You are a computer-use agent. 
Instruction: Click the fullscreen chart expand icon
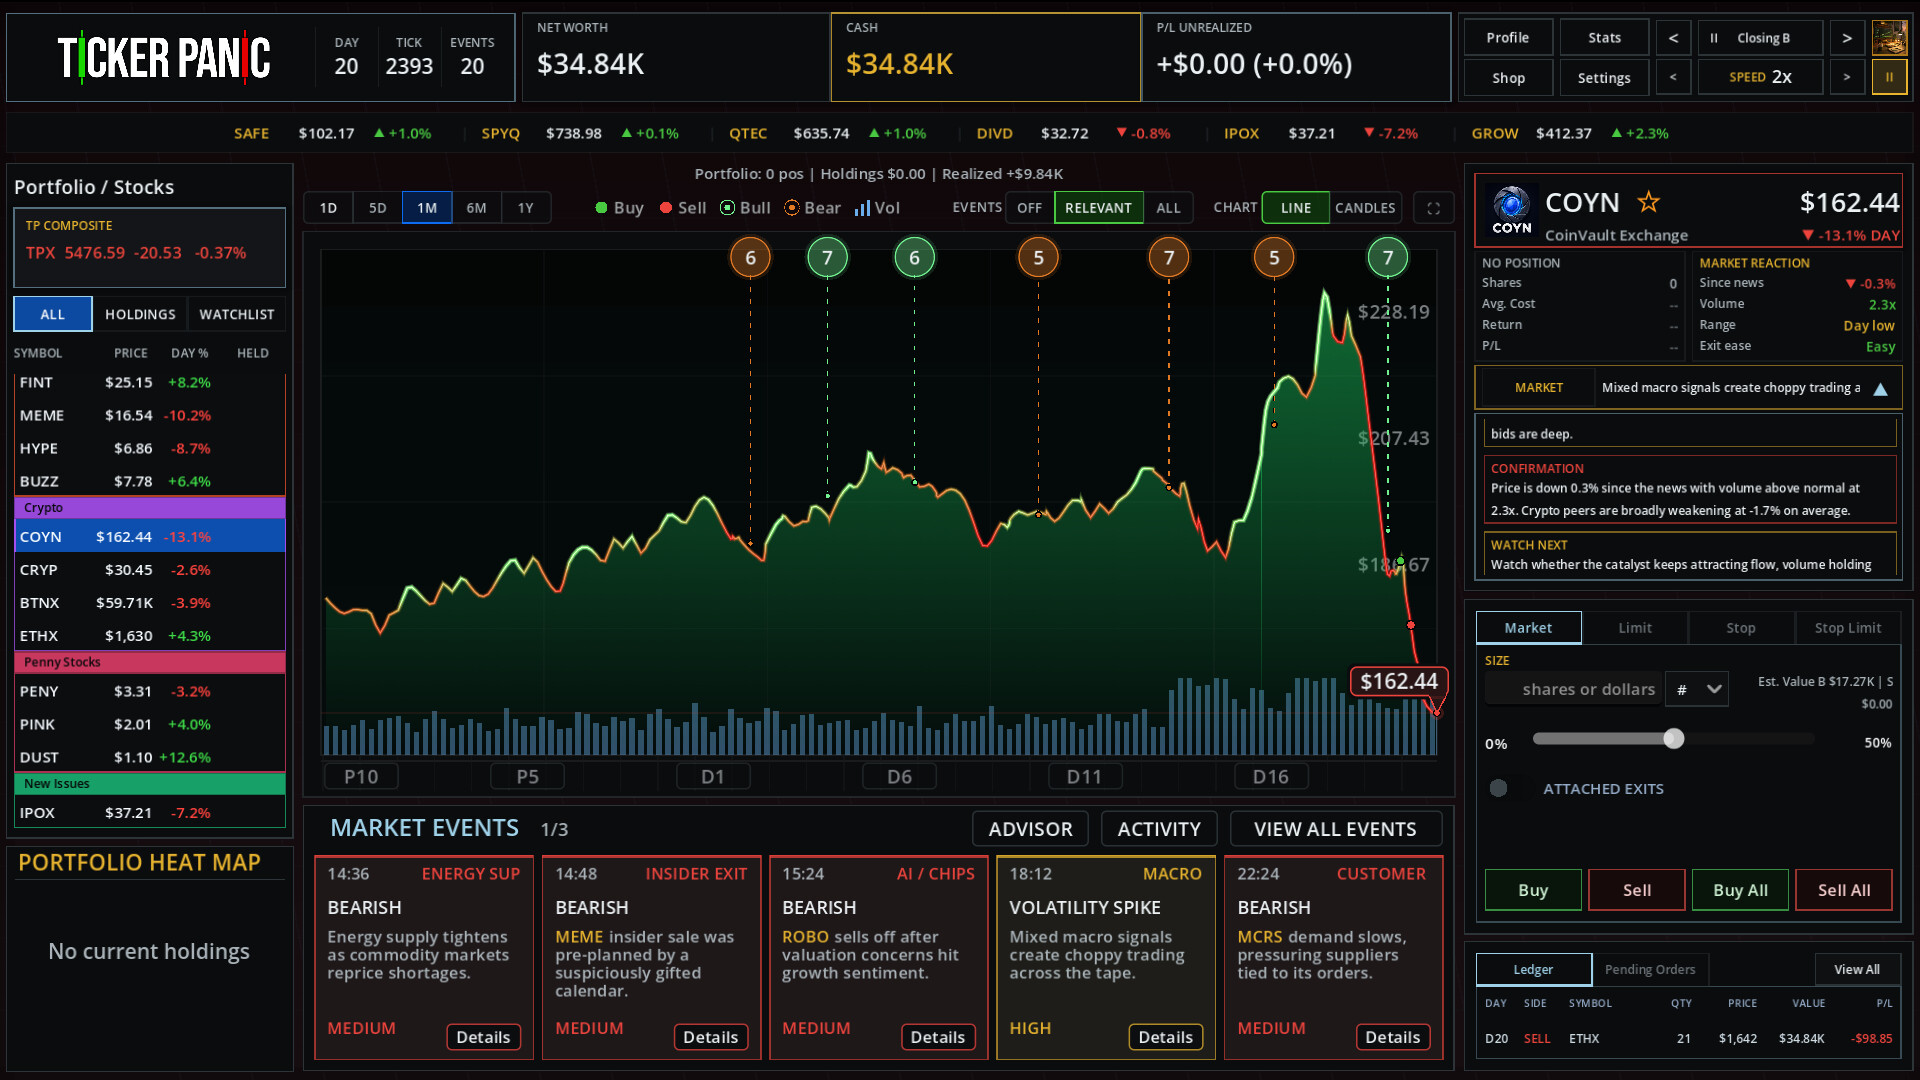1433,208
